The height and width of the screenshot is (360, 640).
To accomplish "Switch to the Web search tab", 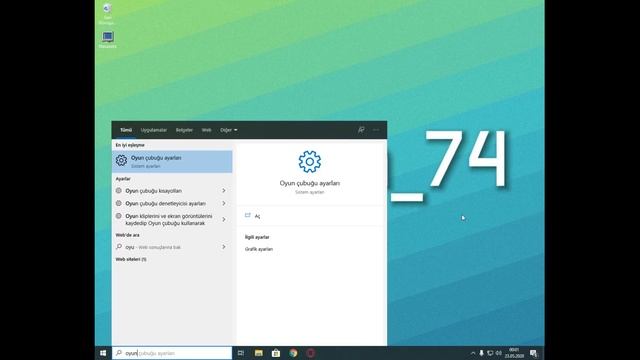I will point(207,130).
